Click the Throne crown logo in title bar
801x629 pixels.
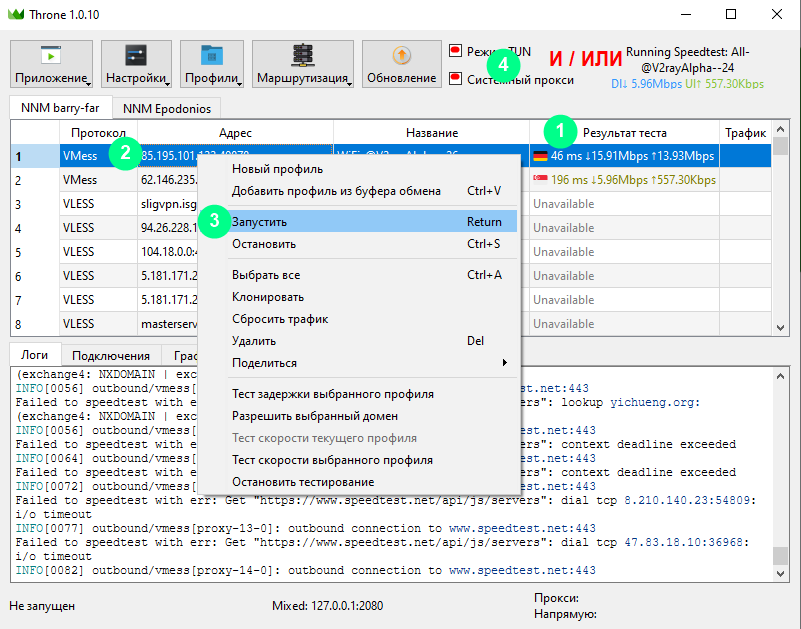(15, 14)
